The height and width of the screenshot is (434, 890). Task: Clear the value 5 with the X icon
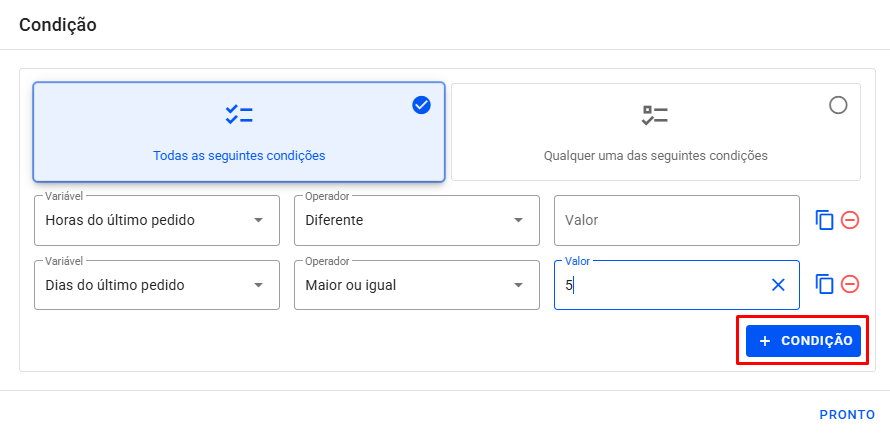(778, 285)
